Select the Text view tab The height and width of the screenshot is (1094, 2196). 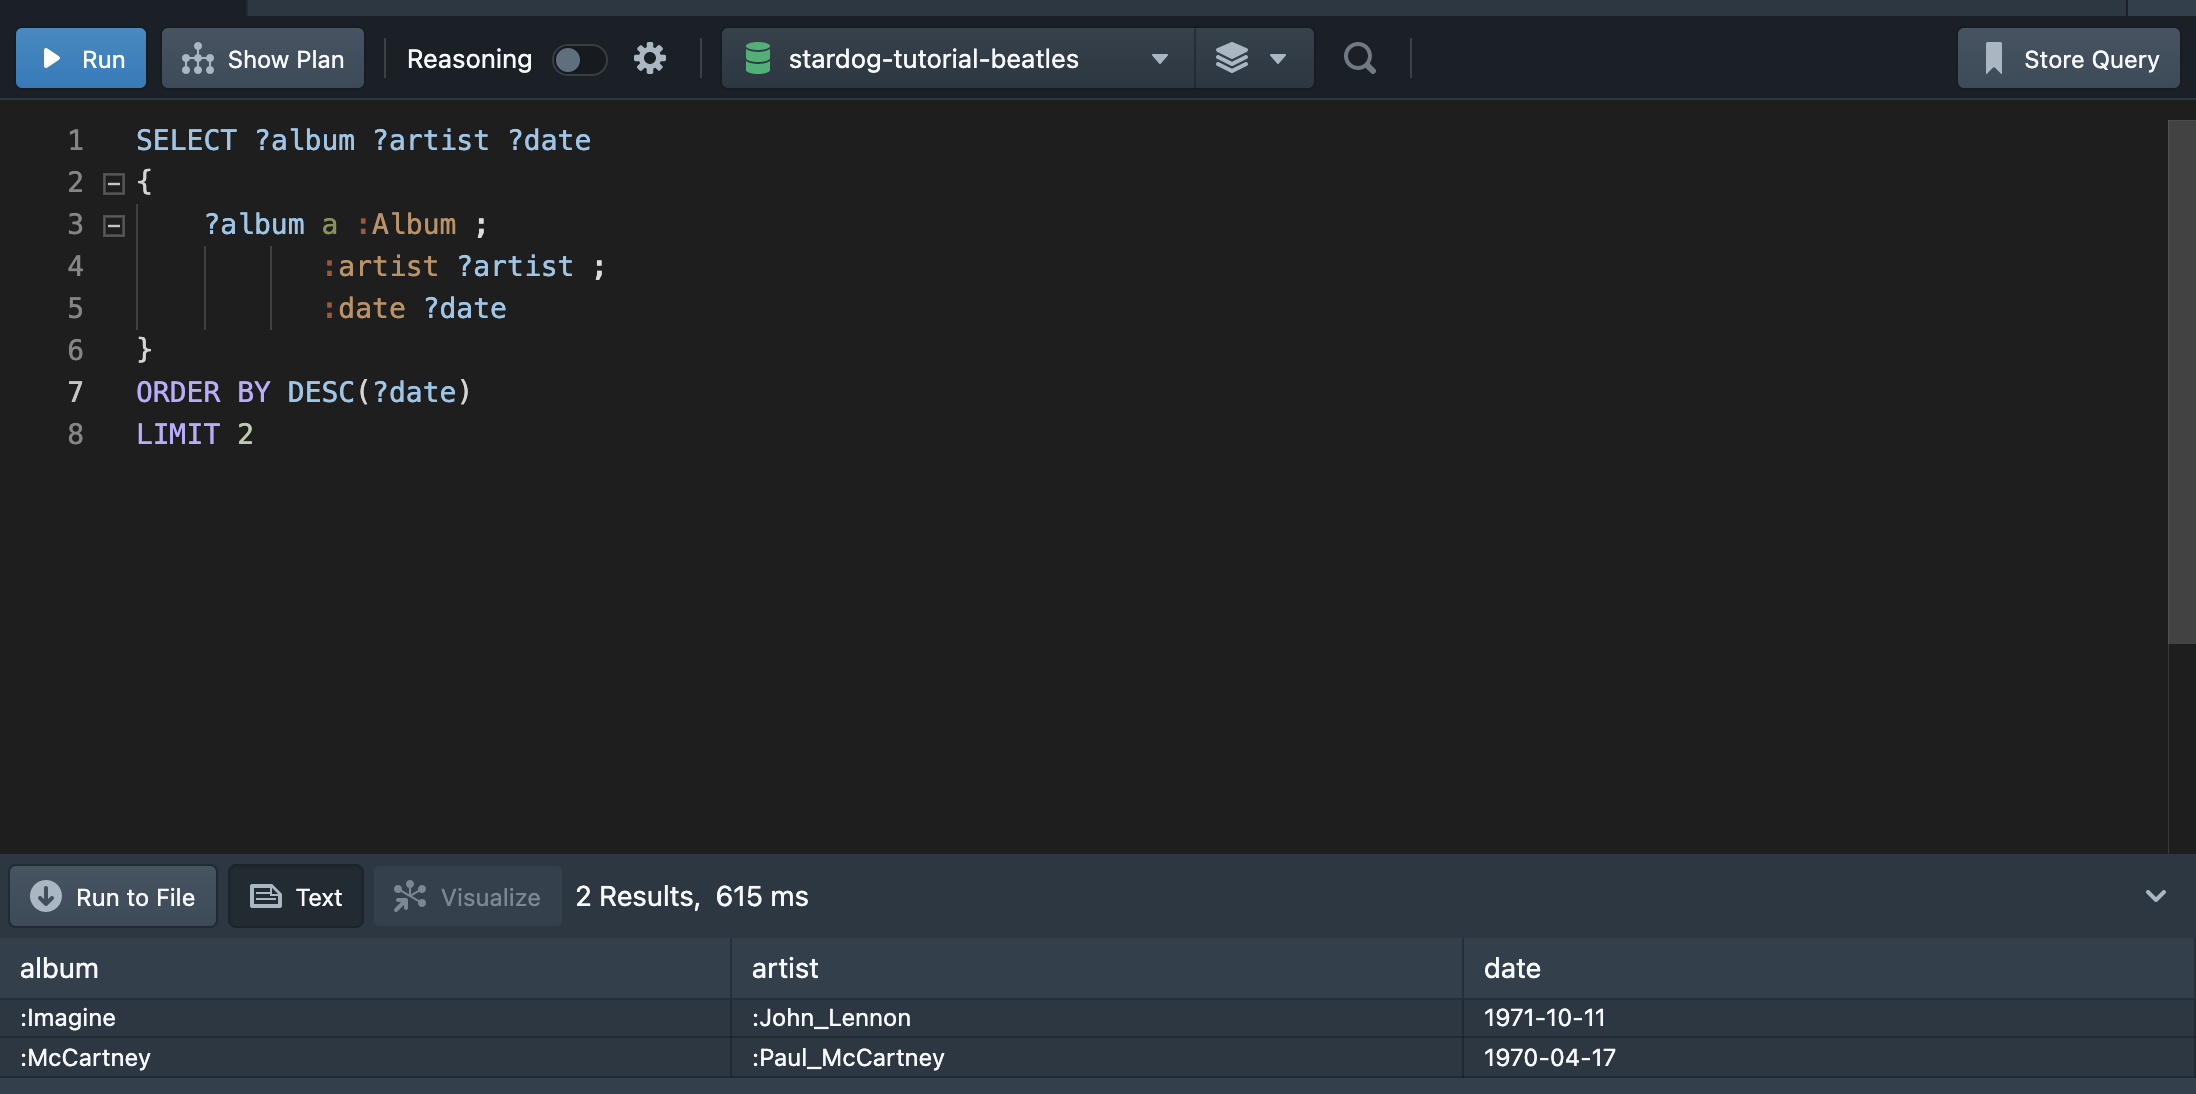[x=297, y=896]
